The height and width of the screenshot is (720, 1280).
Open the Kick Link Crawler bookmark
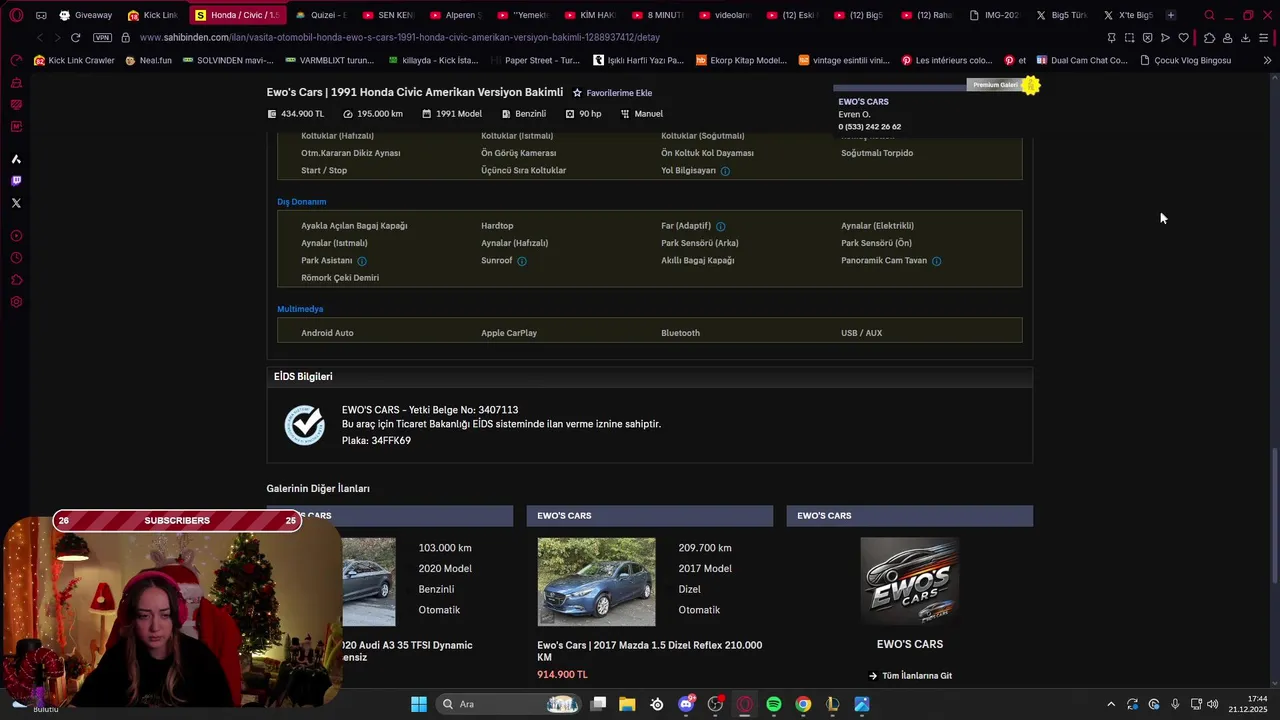pyautogui.click(x=74, y=60)
